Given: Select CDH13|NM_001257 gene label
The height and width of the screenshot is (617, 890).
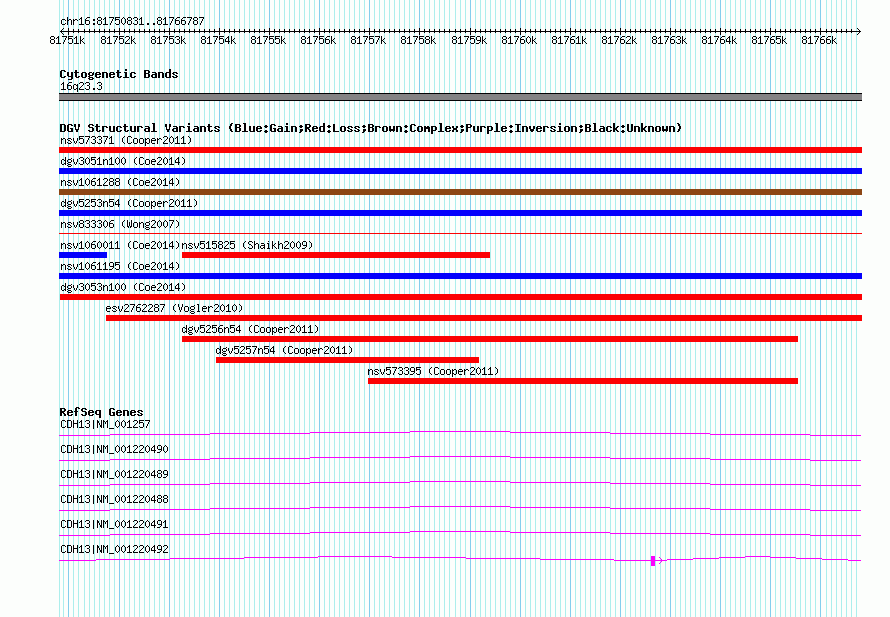Looking at the screenshot, I should 105,424.
